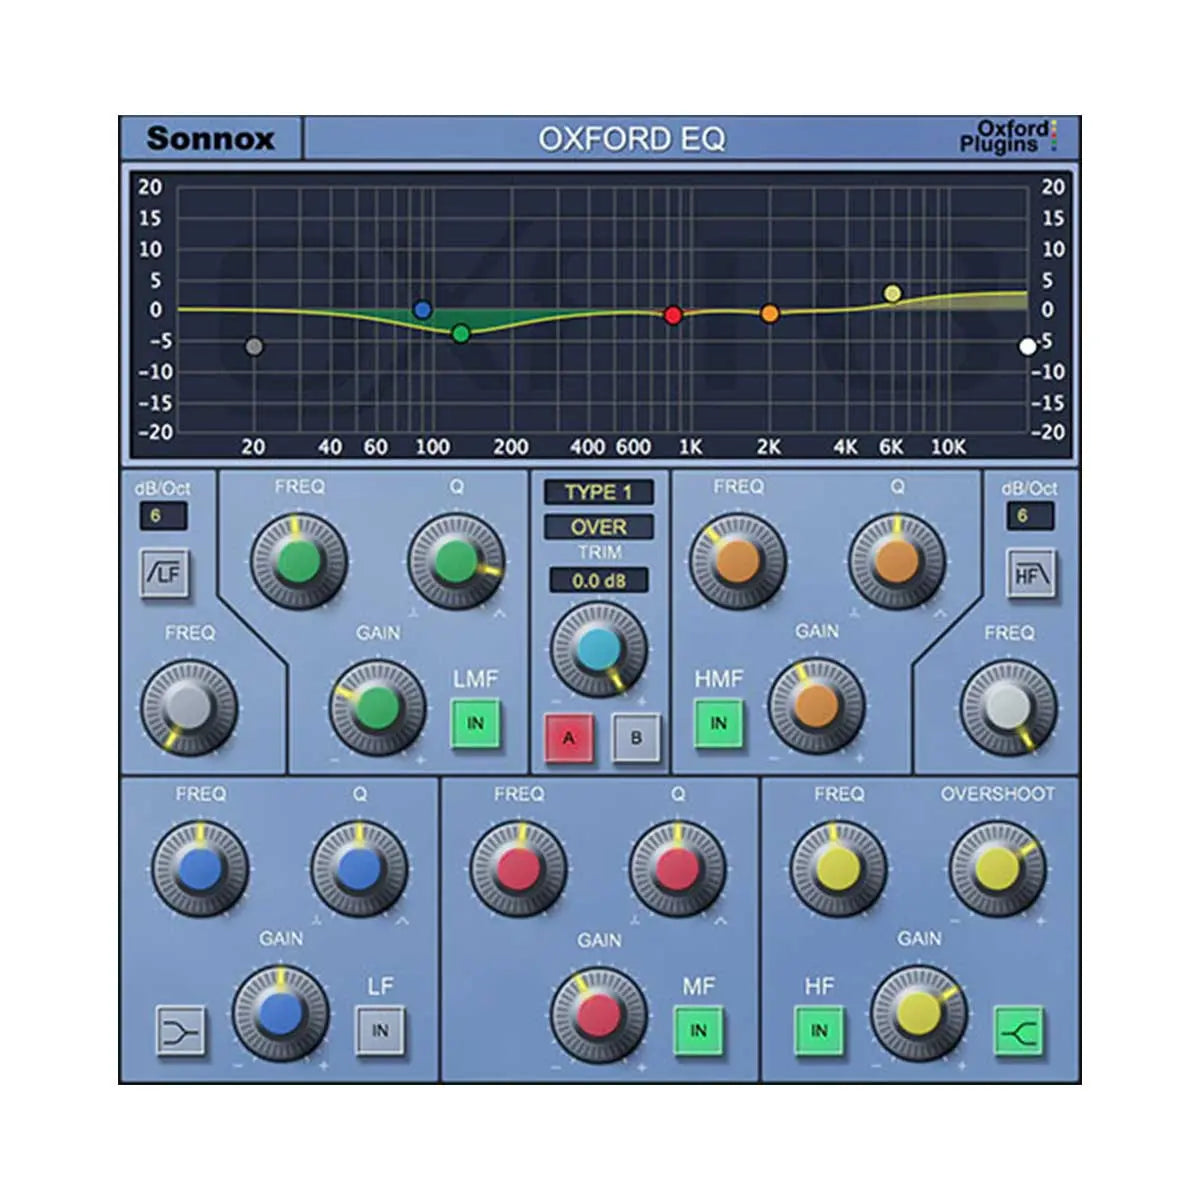Click the Sonnox logo
The image size is (1200, 1200).
(x=212, y=138)
